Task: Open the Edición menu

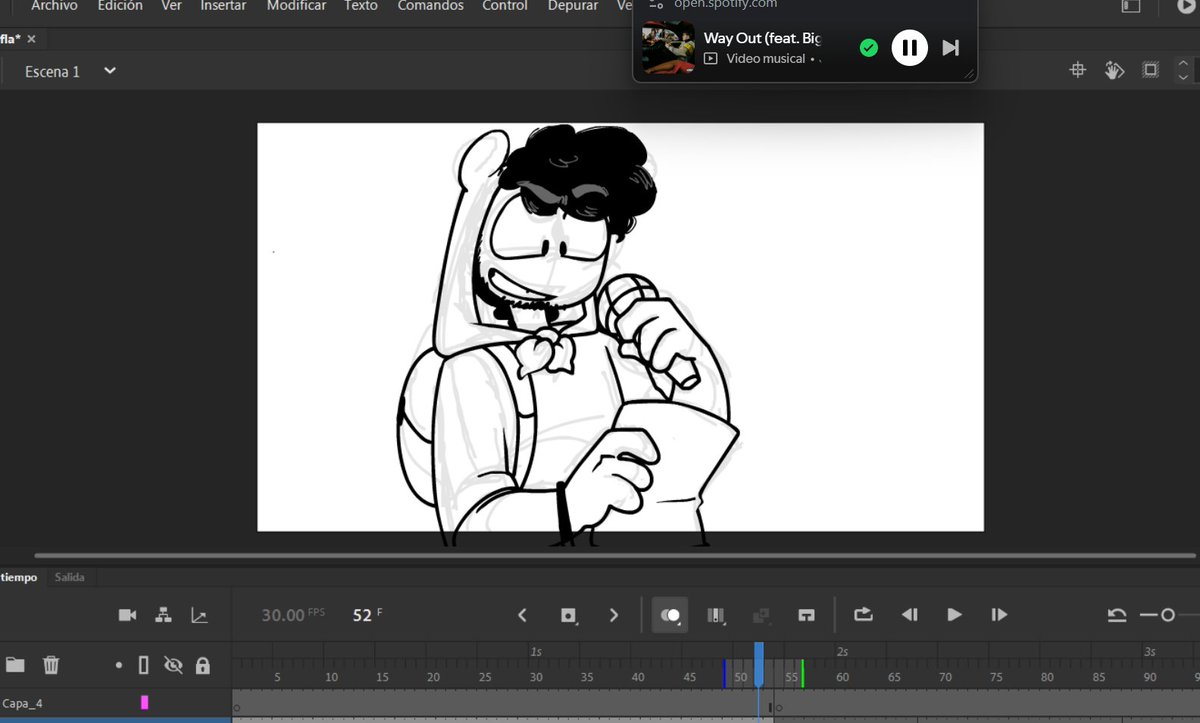Action: coord(120,6)
